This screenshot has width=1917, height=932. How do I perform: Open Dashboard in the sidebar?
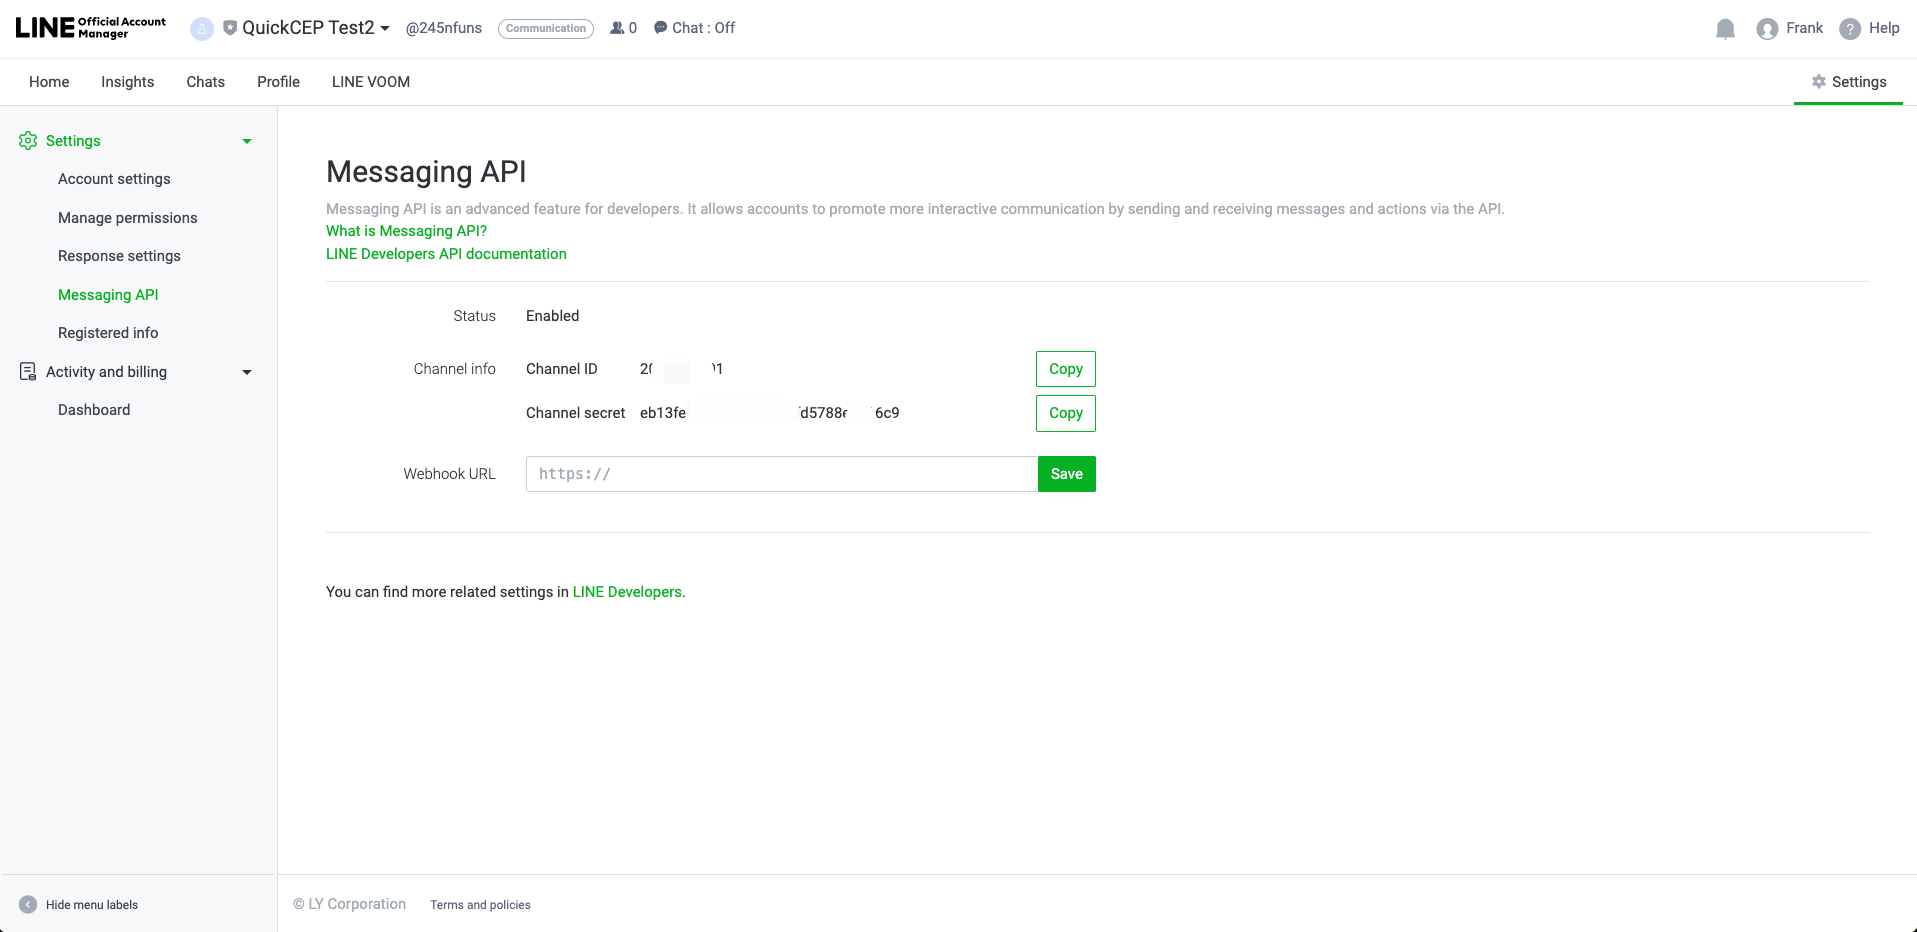pyautogui.click(x=94, y=410)
